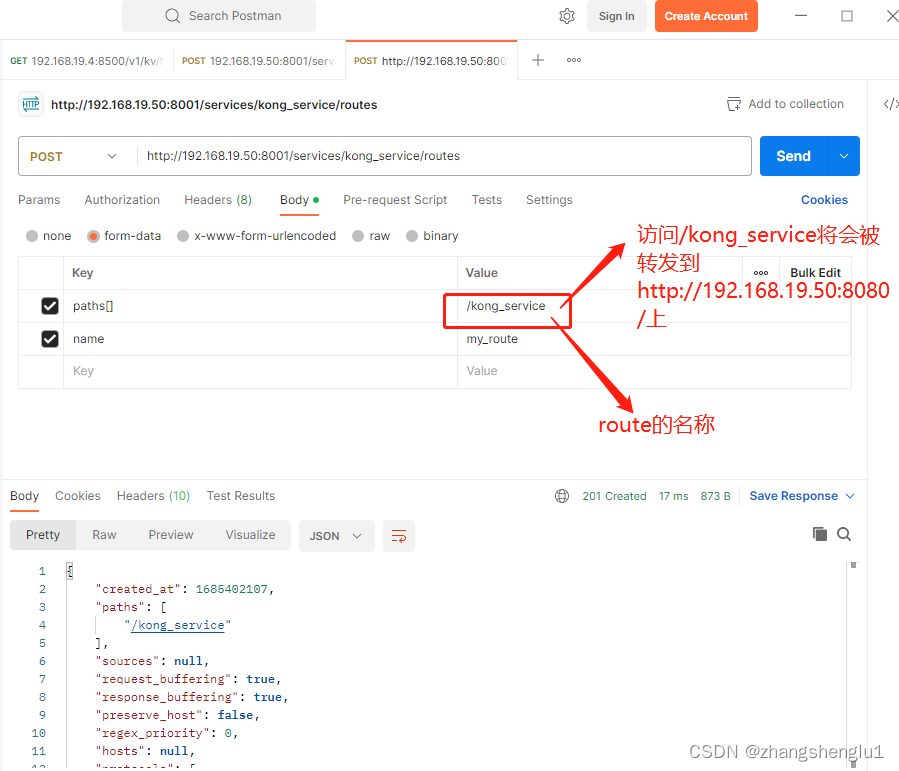Click the Create Account button
The height and width of the screenshot is (771, 899).
(x=706, y=16)
